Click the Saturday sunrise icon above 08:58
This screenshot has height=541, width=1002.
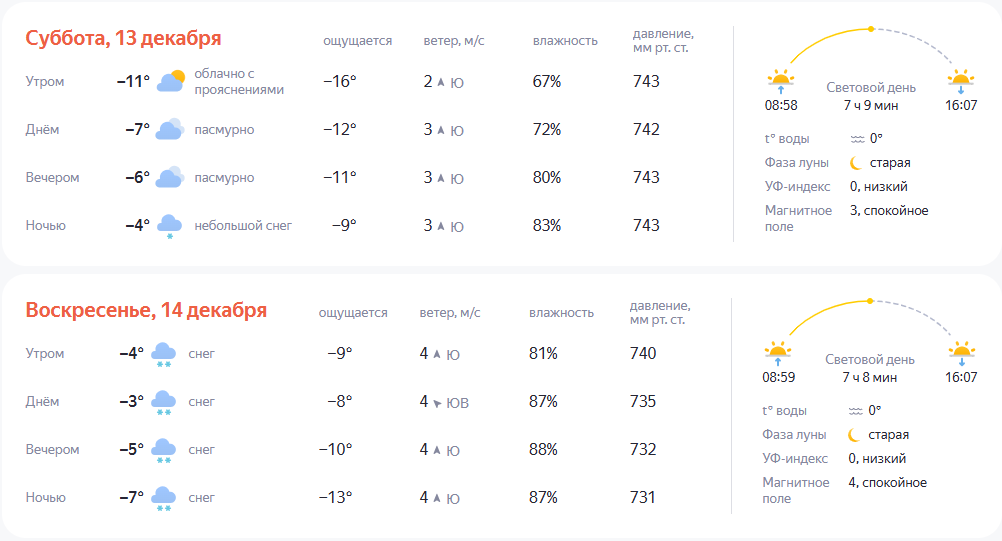coord(780,80)
